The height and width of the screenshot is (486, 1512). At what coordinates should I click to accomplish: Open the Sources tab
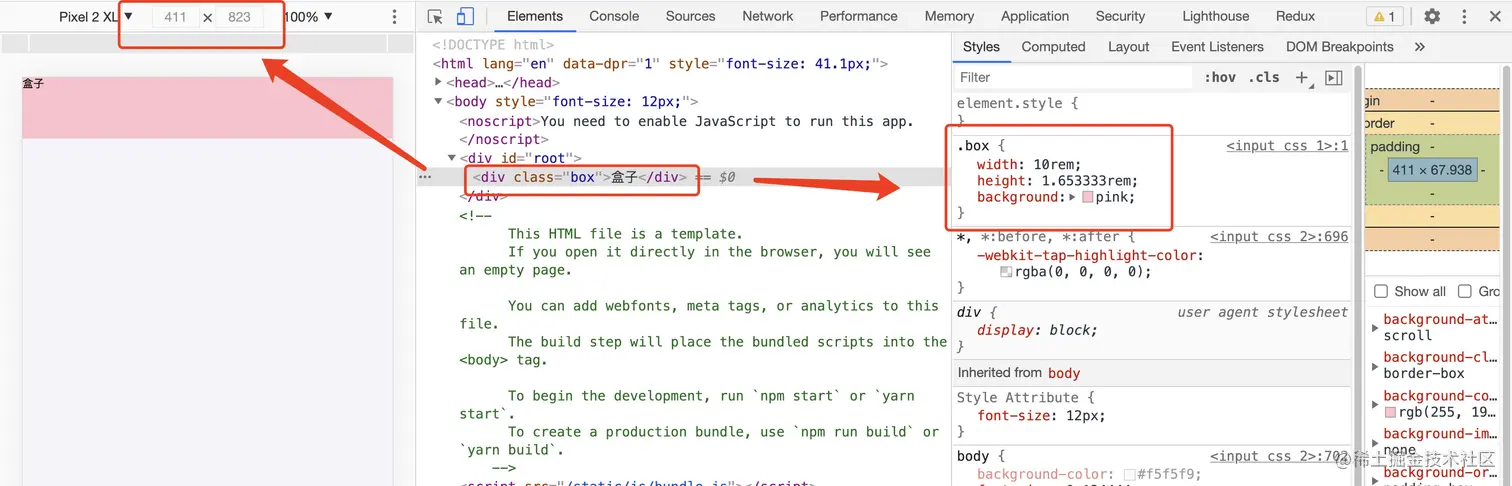tap(690, 16)
